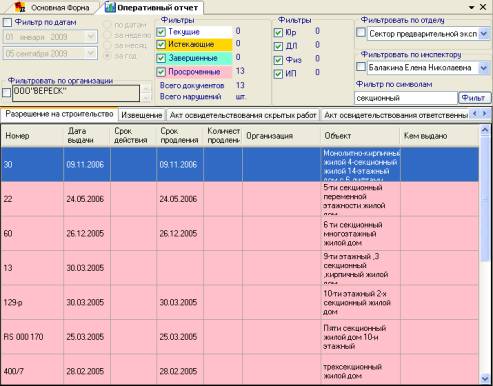This screenshot has height=386, width=493.
Task: Click the table scrollbar down arrow
Action: click(x=485, y=378)
